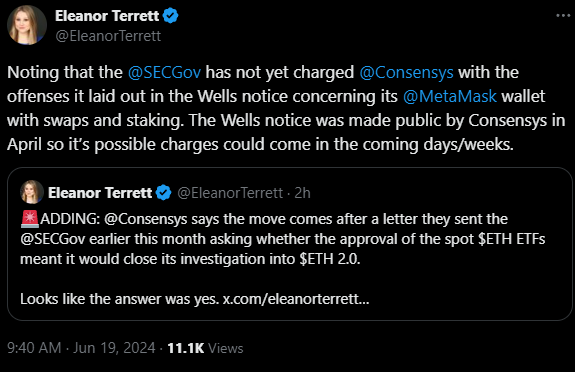Click the small avatar in quoted tweet
The image size is (575, 372).
32,192
